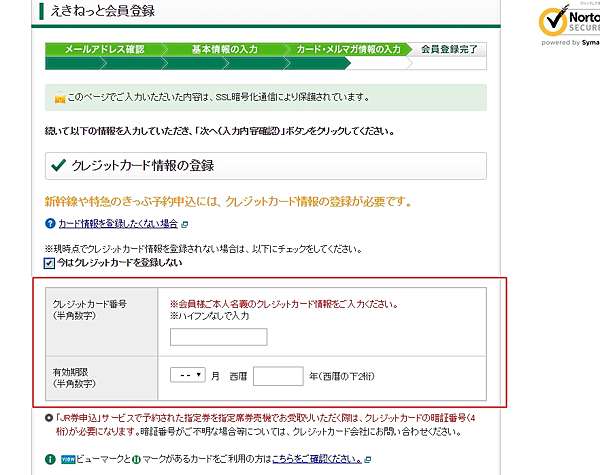Open the カード情報を登録したくない場合 link
The image size is (600, 475).
[118, 224]
